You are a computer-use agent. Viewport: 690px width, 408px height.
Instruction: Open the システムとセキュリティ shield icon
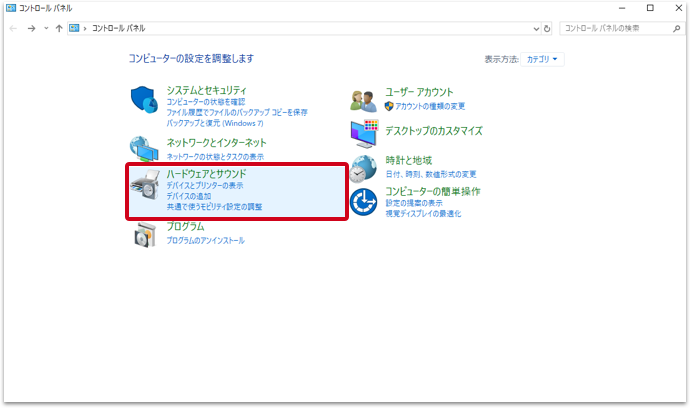144,100
